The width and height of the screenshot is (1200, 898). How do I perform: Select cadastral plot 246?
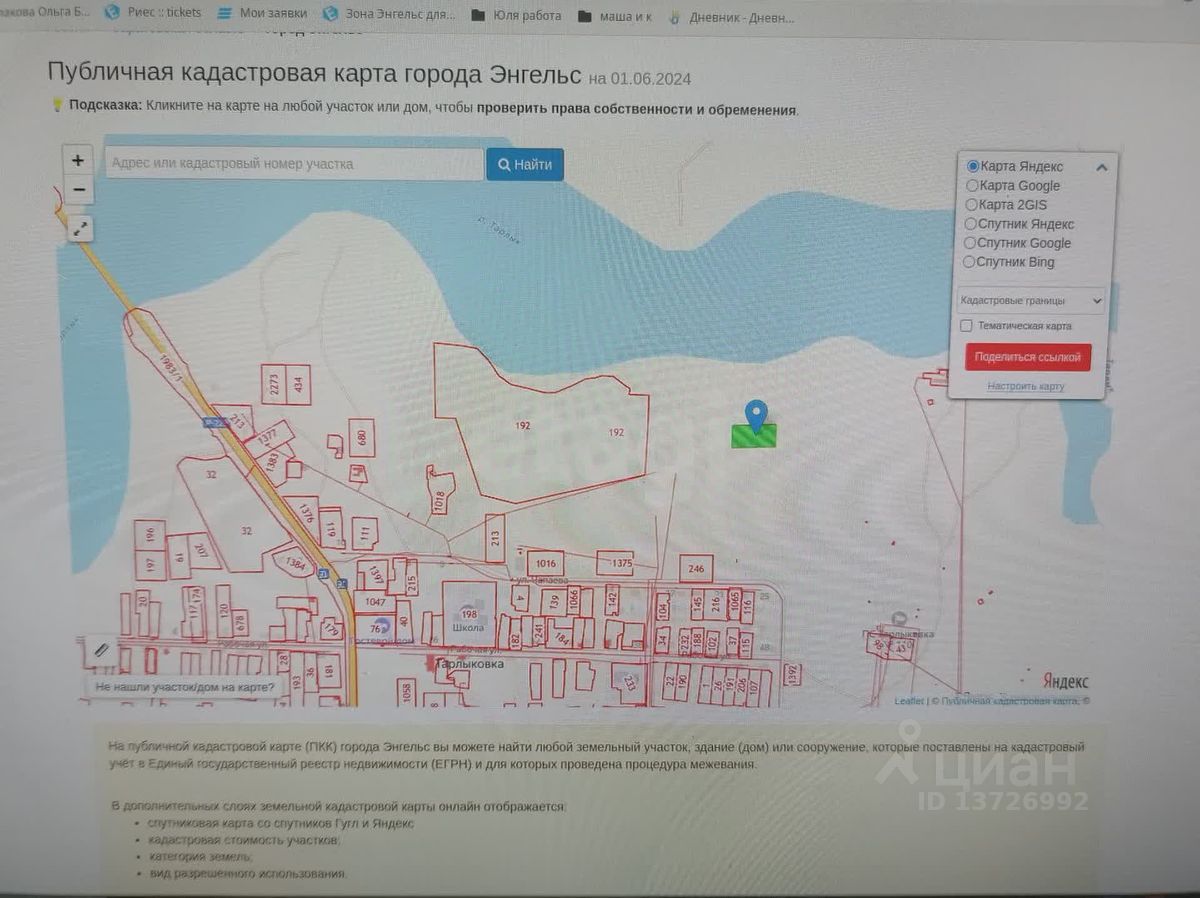click(x=696, y=569)
